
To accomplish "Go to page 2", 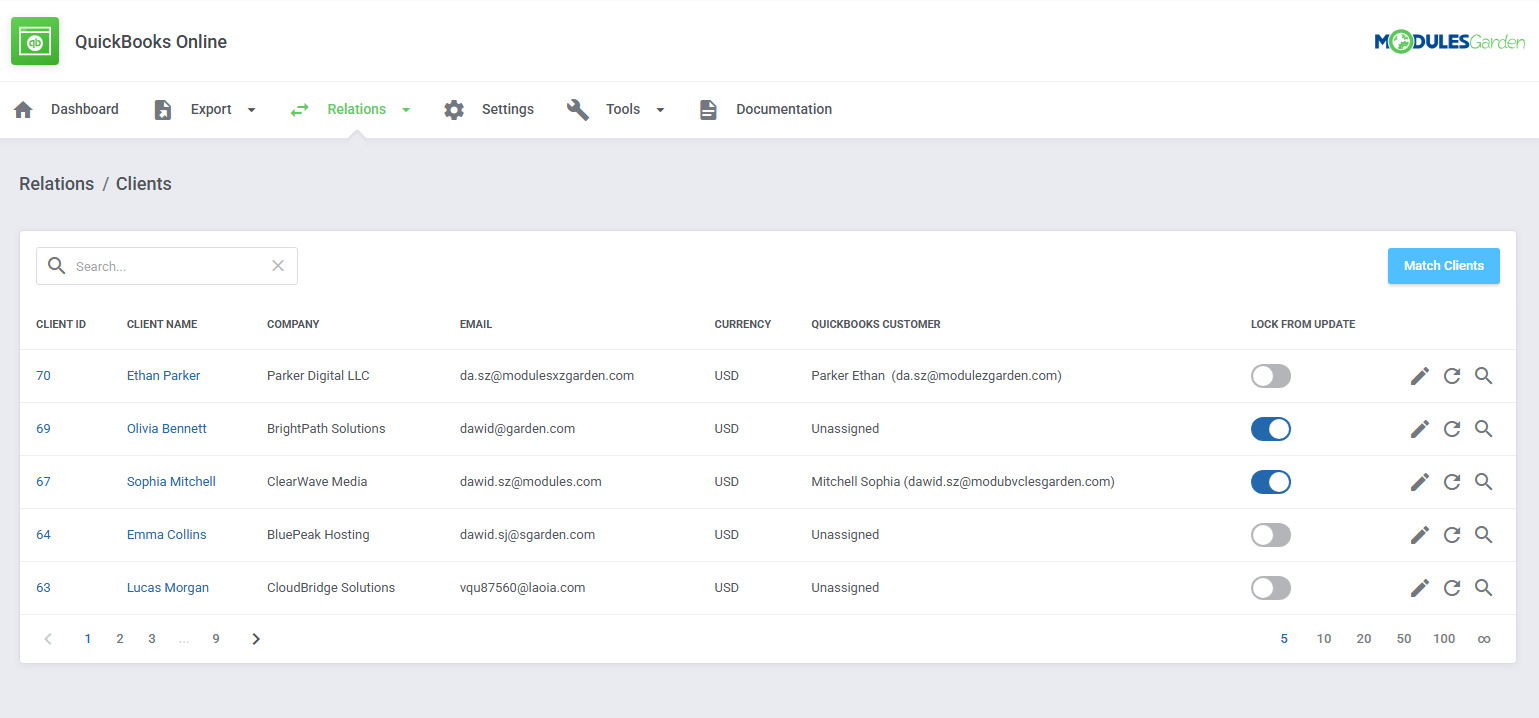I will click(x=120, y=639).
